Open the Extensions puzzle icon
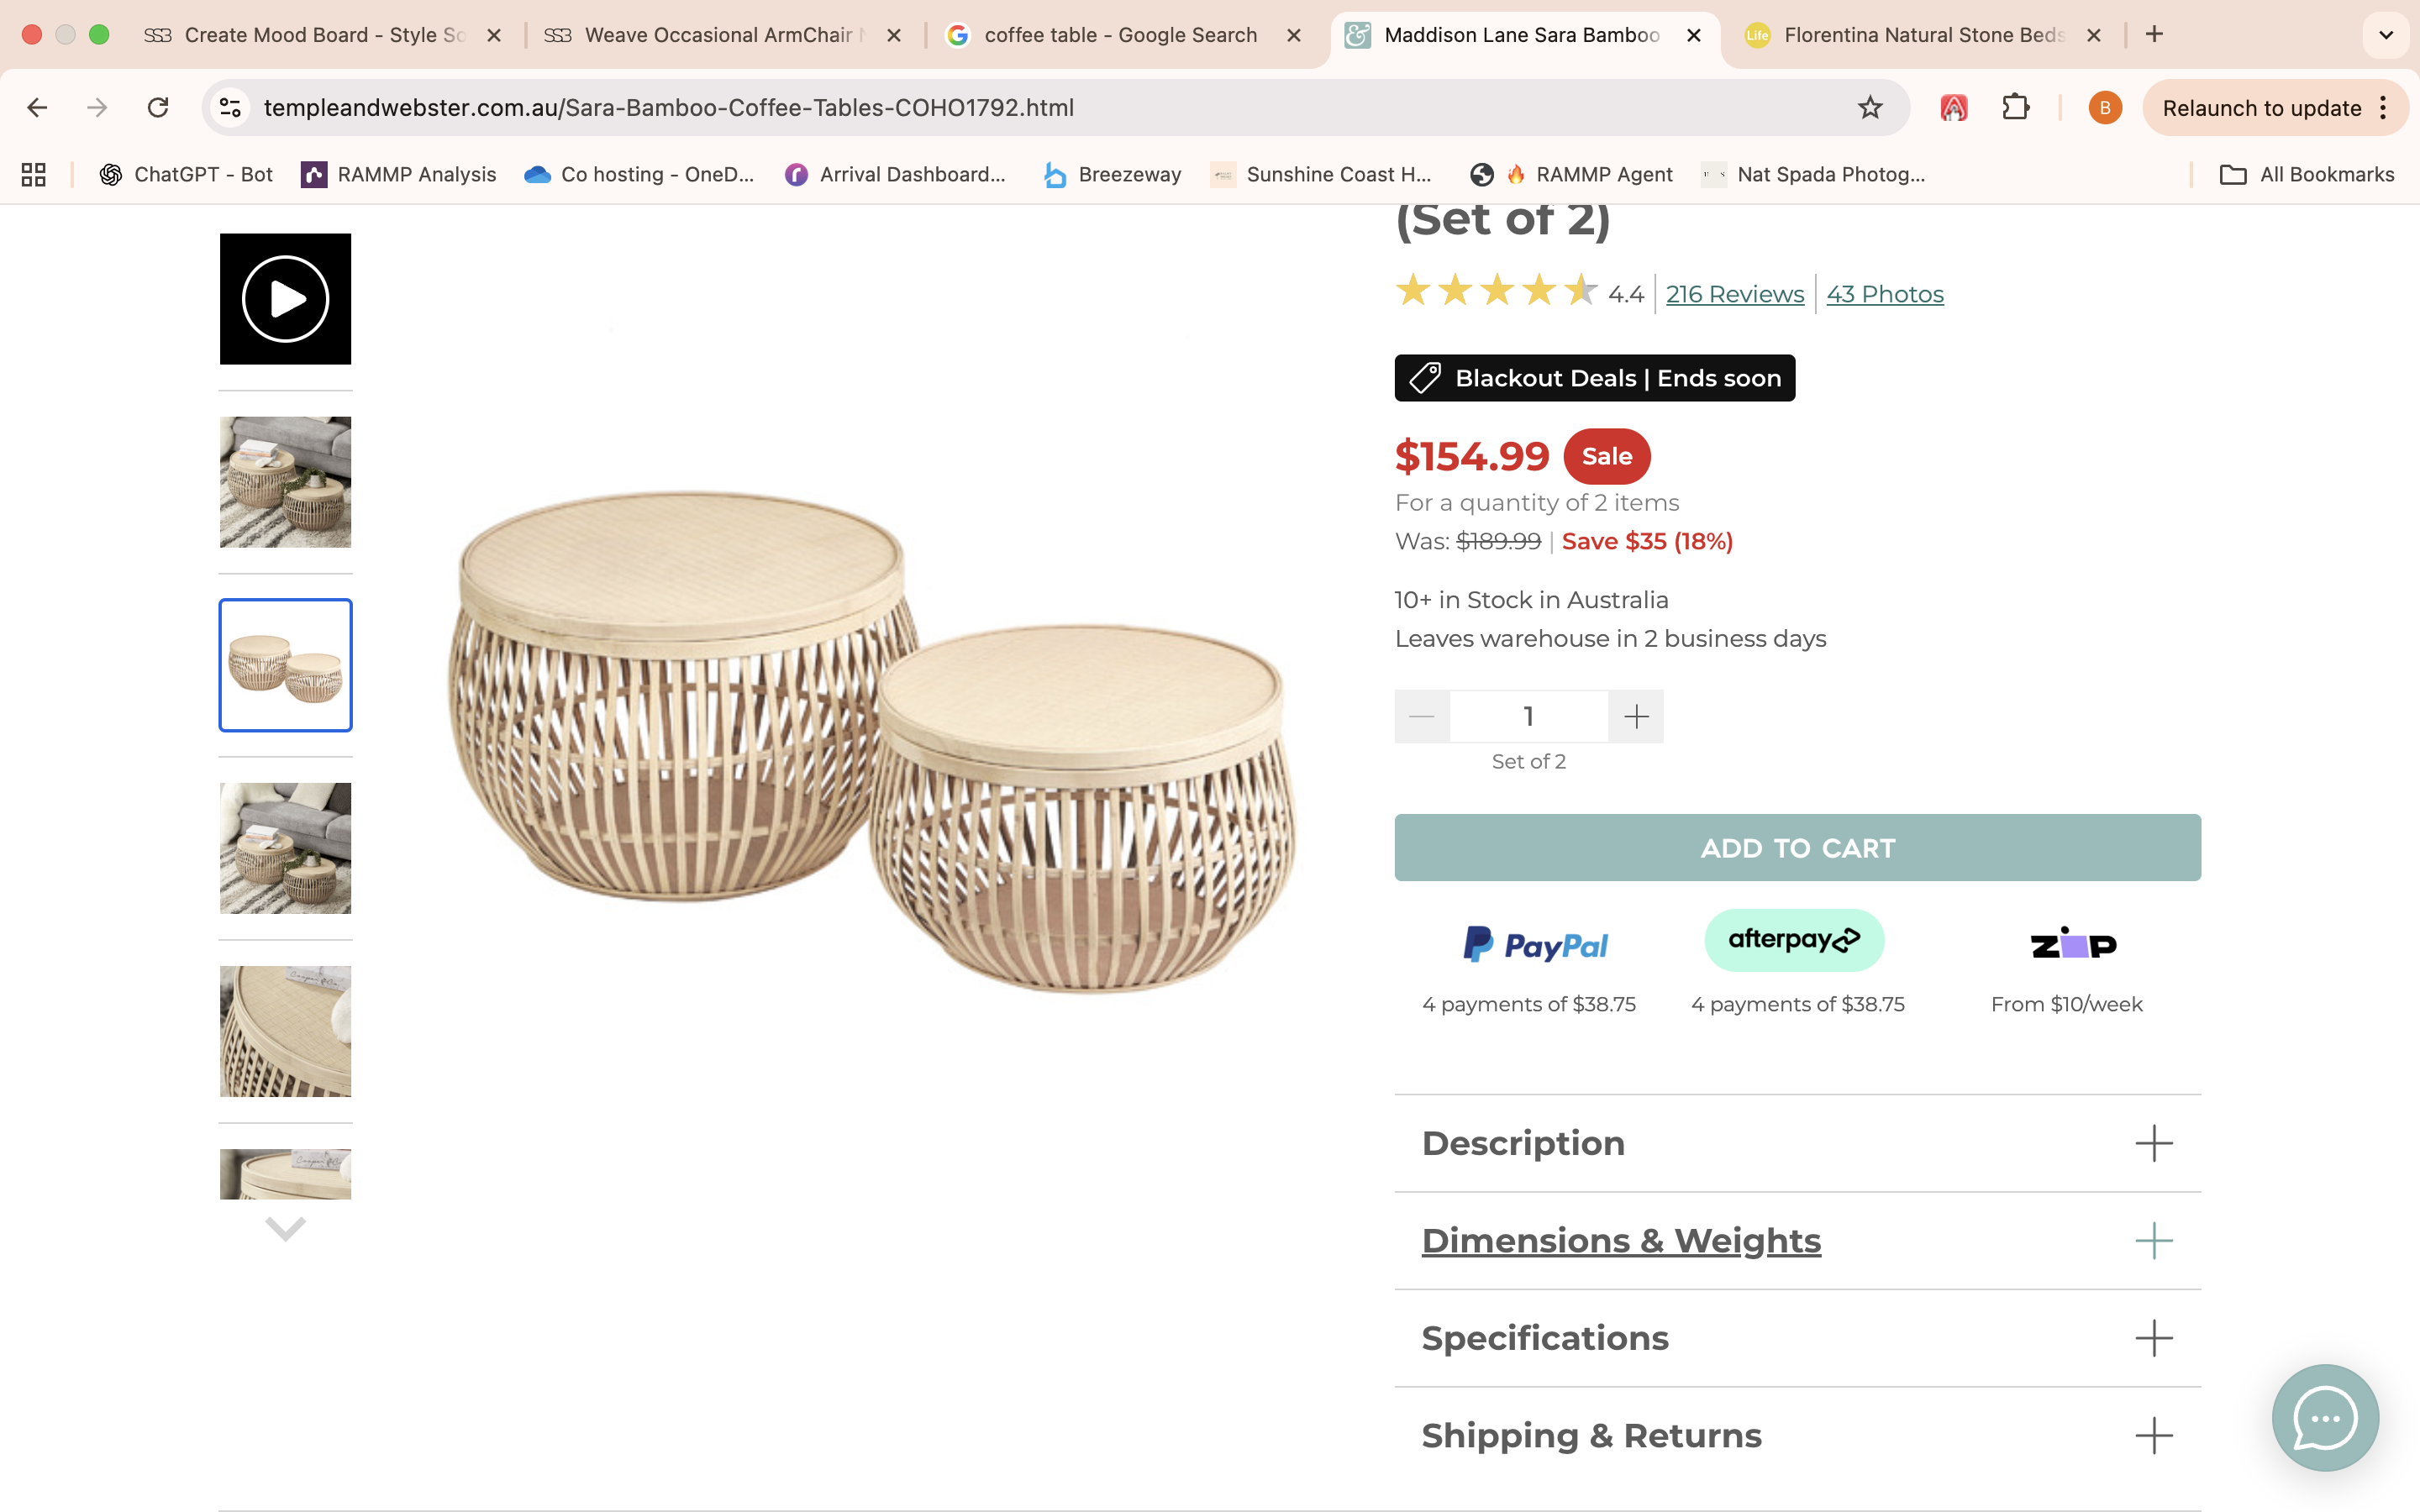This screenshot has height=1512, width=2420. (2015, 108)
